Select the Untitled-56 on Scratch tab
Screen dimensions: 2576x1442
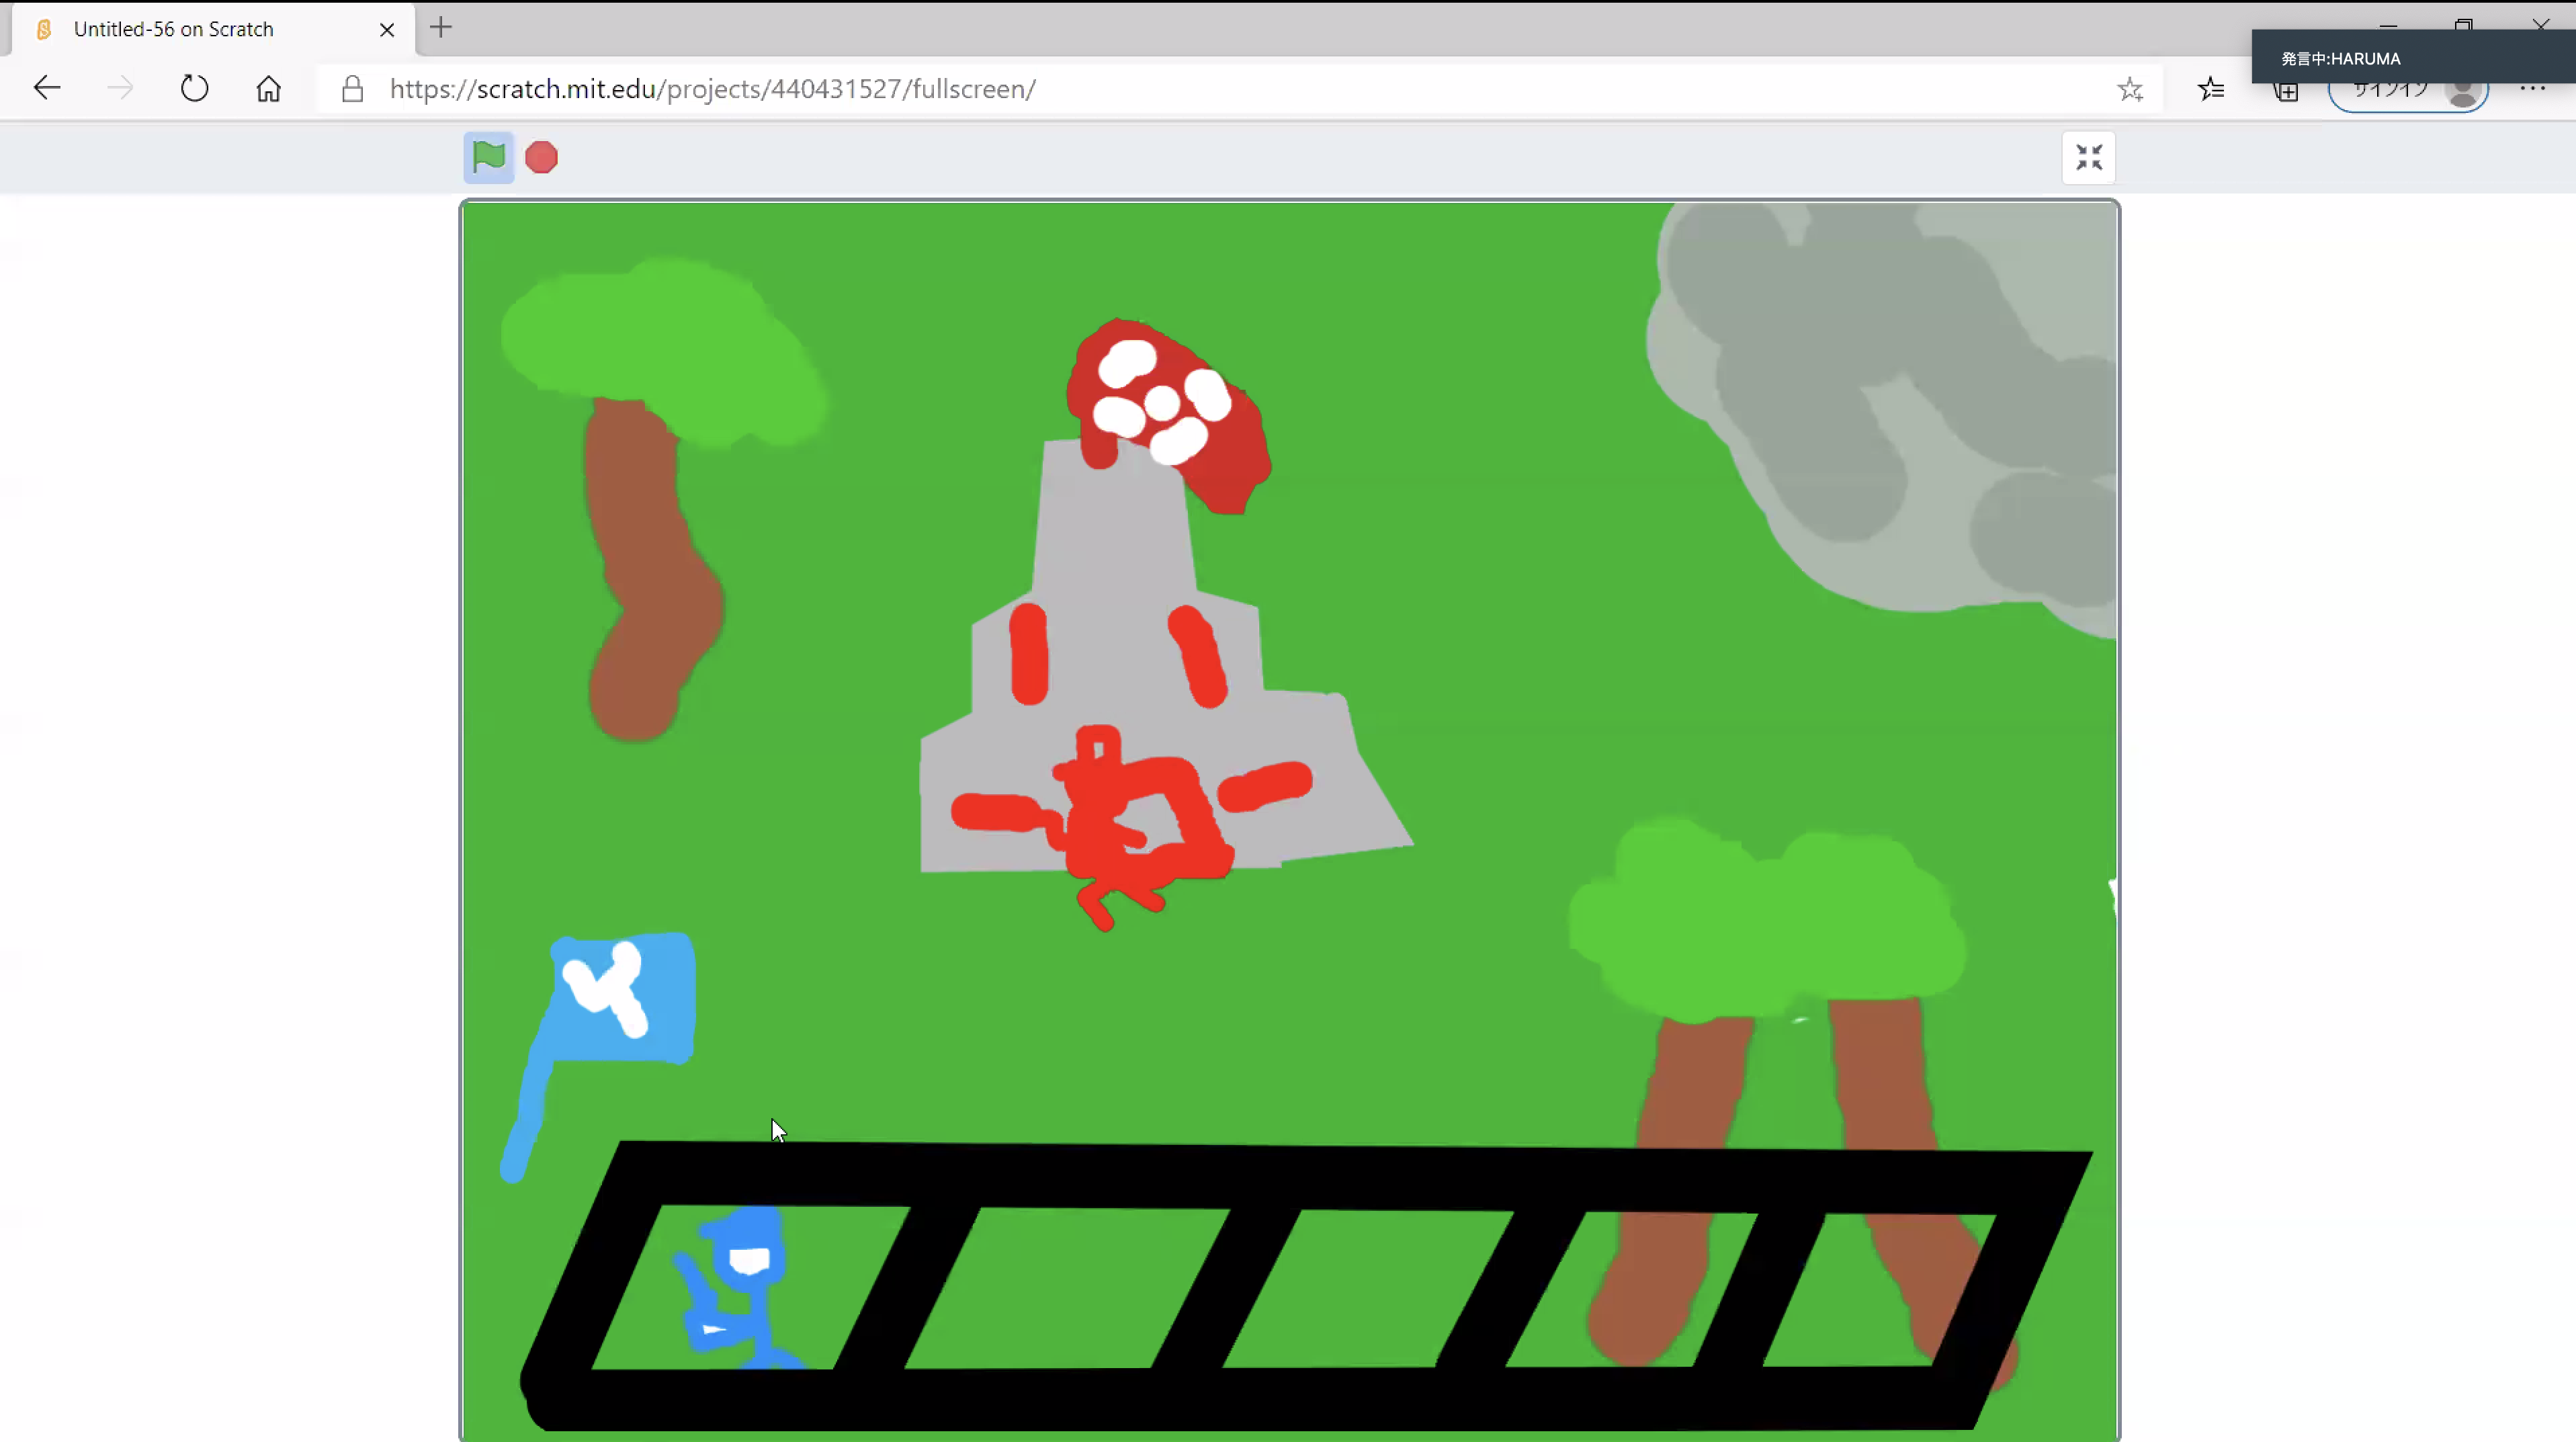(174, 29)
